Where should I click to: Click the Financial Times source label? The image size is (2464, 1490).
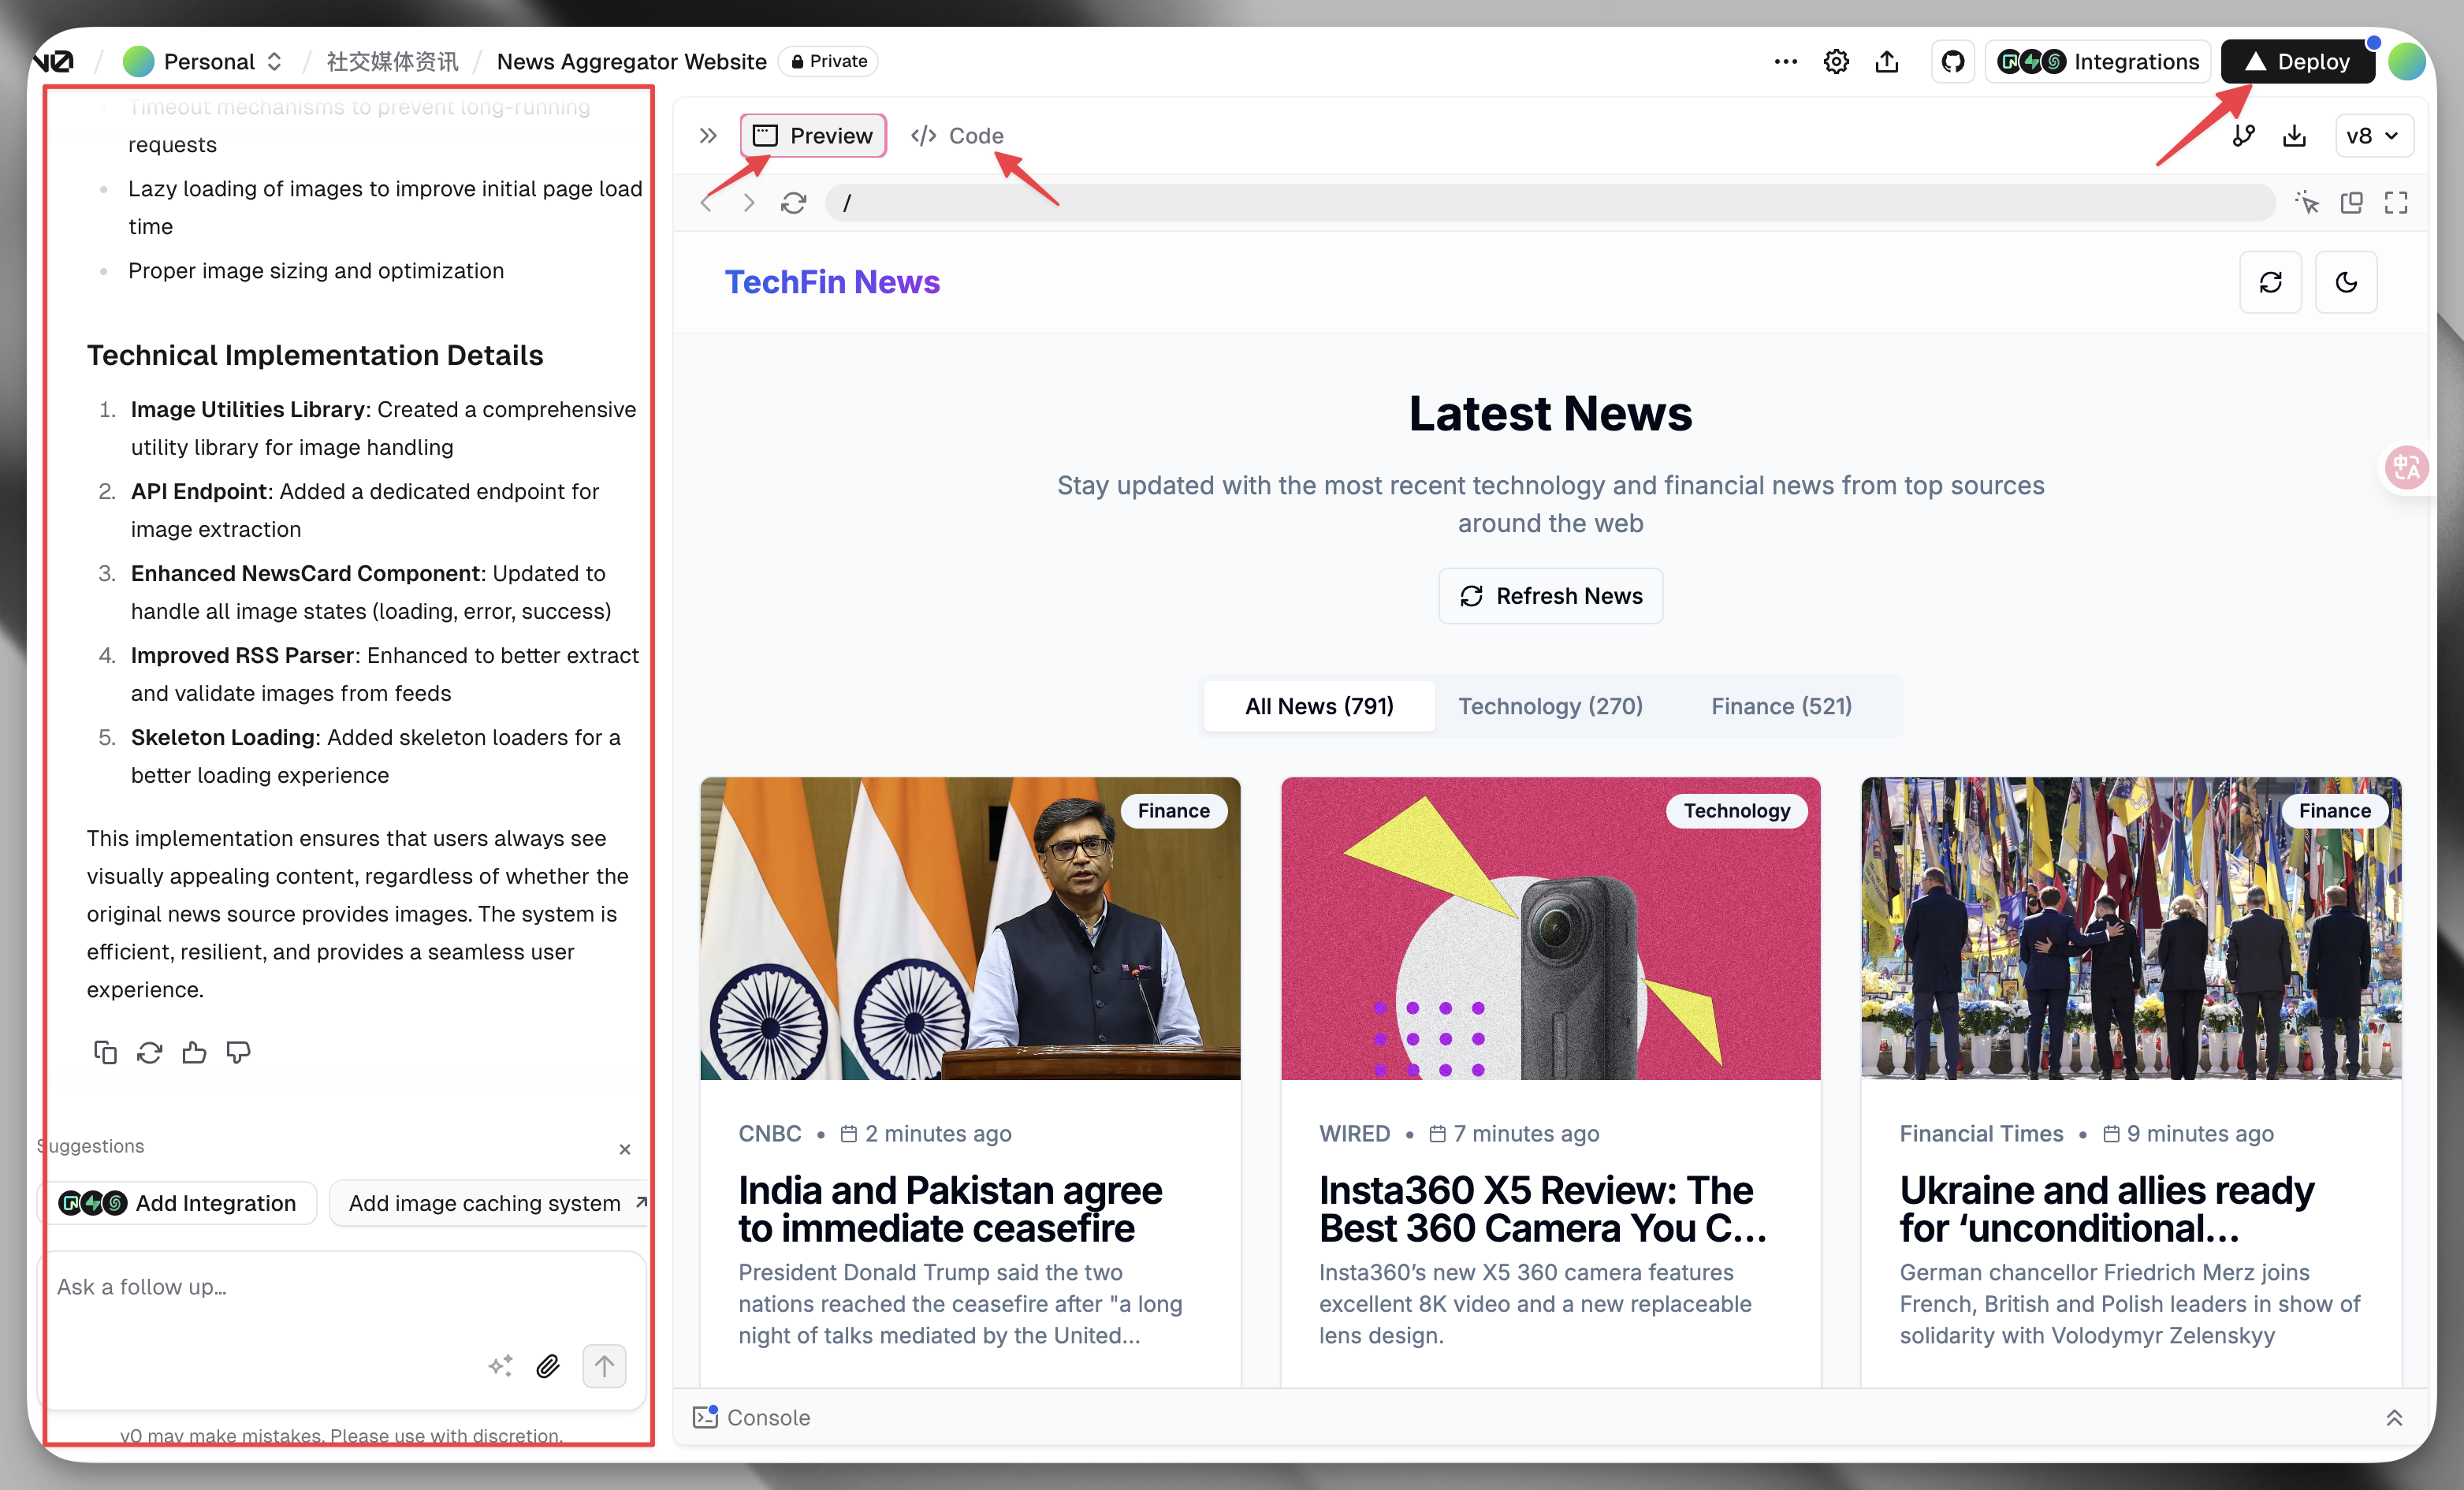(1981, 1134)
